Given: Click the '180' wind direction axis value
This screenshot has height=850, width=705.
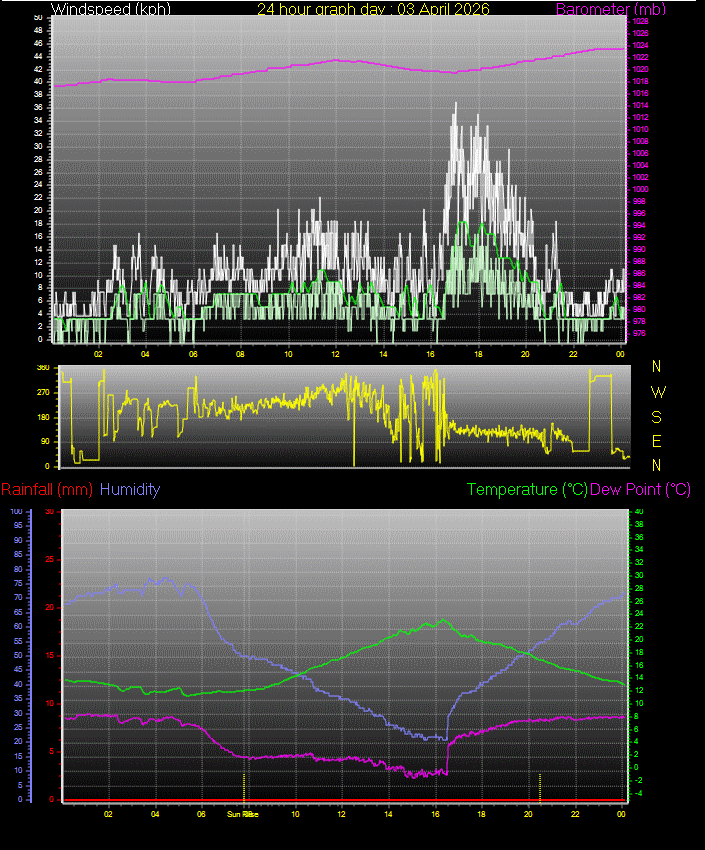Looking at the screenshot, I should (43, 417).
